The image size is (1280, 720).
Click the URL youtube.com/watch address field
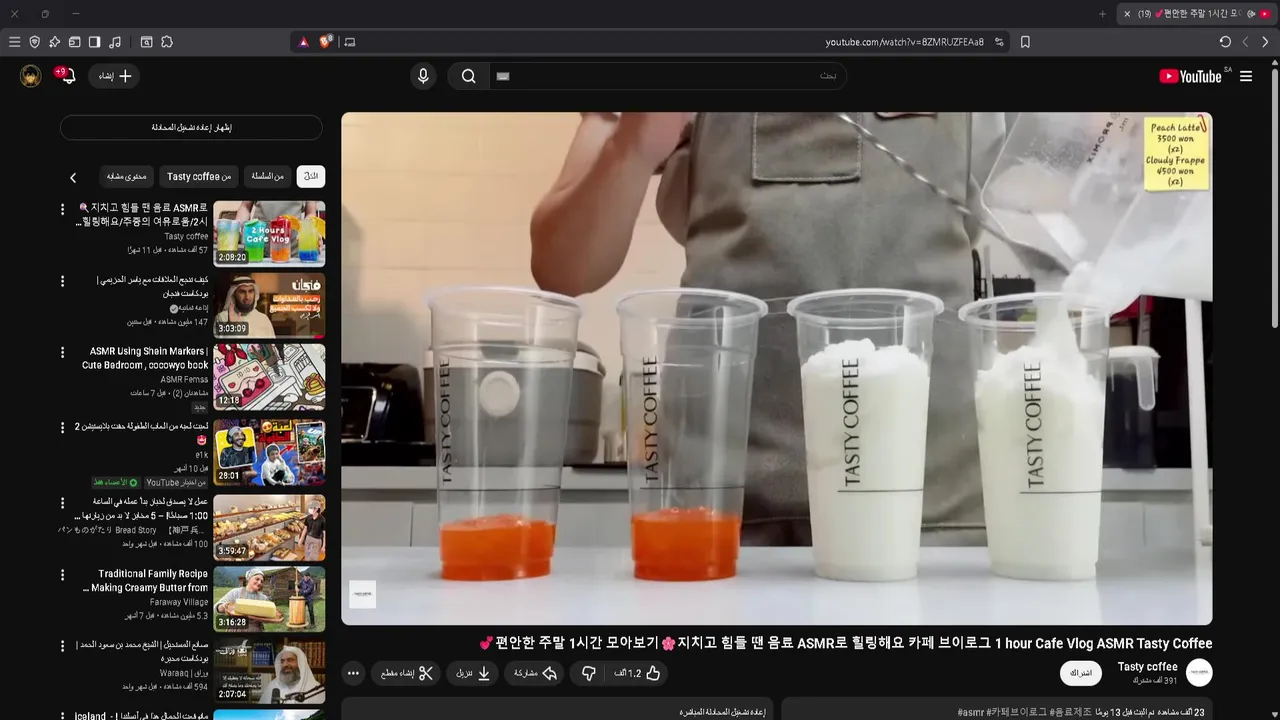904,42
